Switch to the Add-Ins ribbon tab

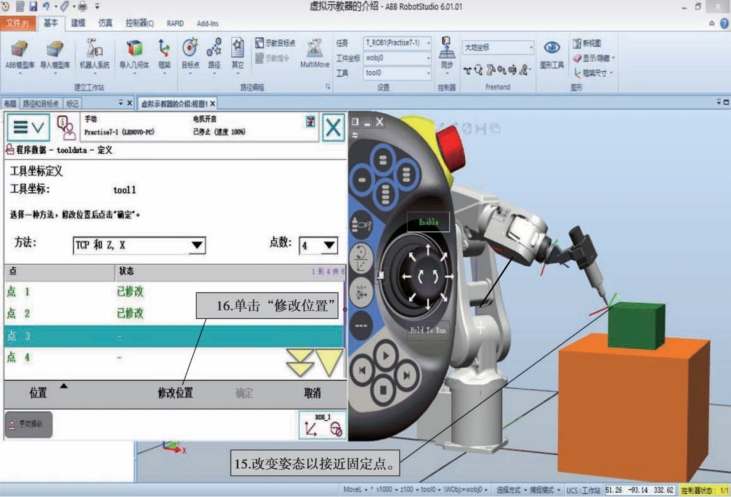[x=207, y=23]
